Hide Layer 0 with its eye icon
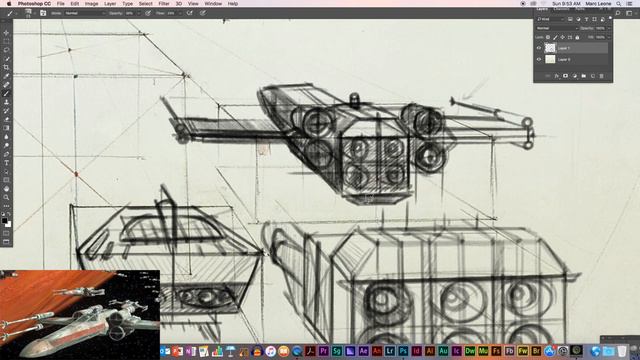Screen dimensions: 640x360 pyautogui.click(x=539, y=60)
